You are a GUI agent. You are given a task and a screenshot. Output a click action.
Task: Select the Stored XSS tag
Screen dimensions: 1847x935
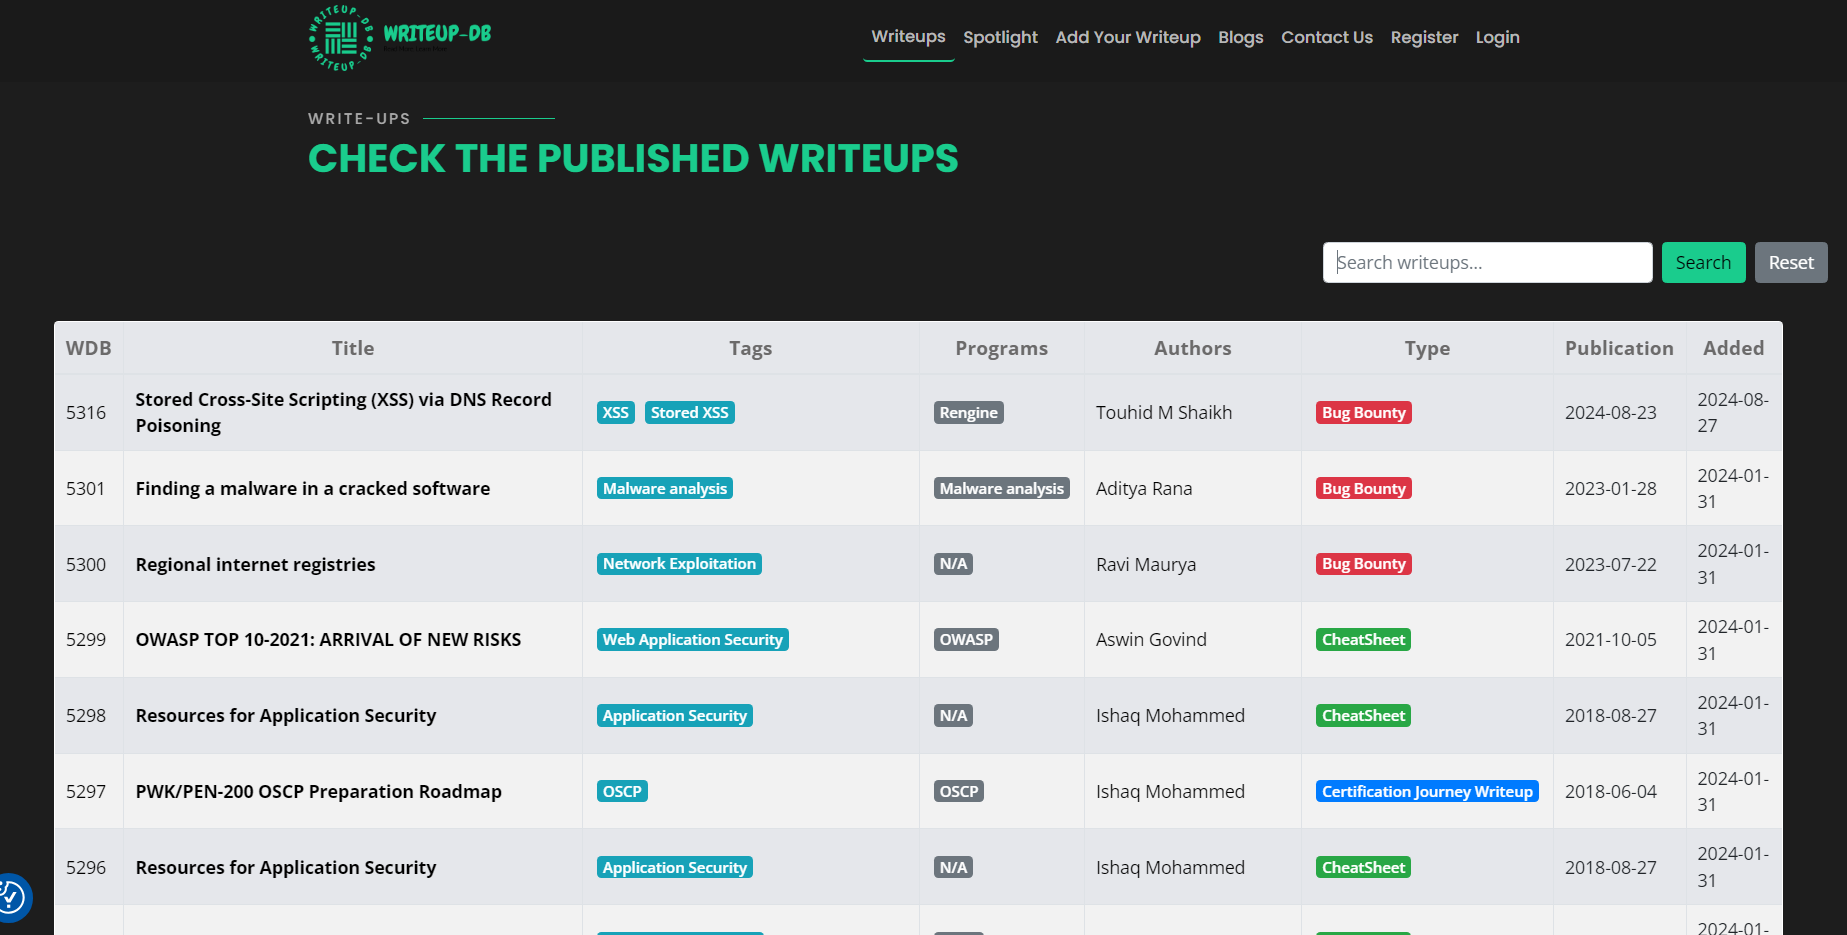(690, 412)
